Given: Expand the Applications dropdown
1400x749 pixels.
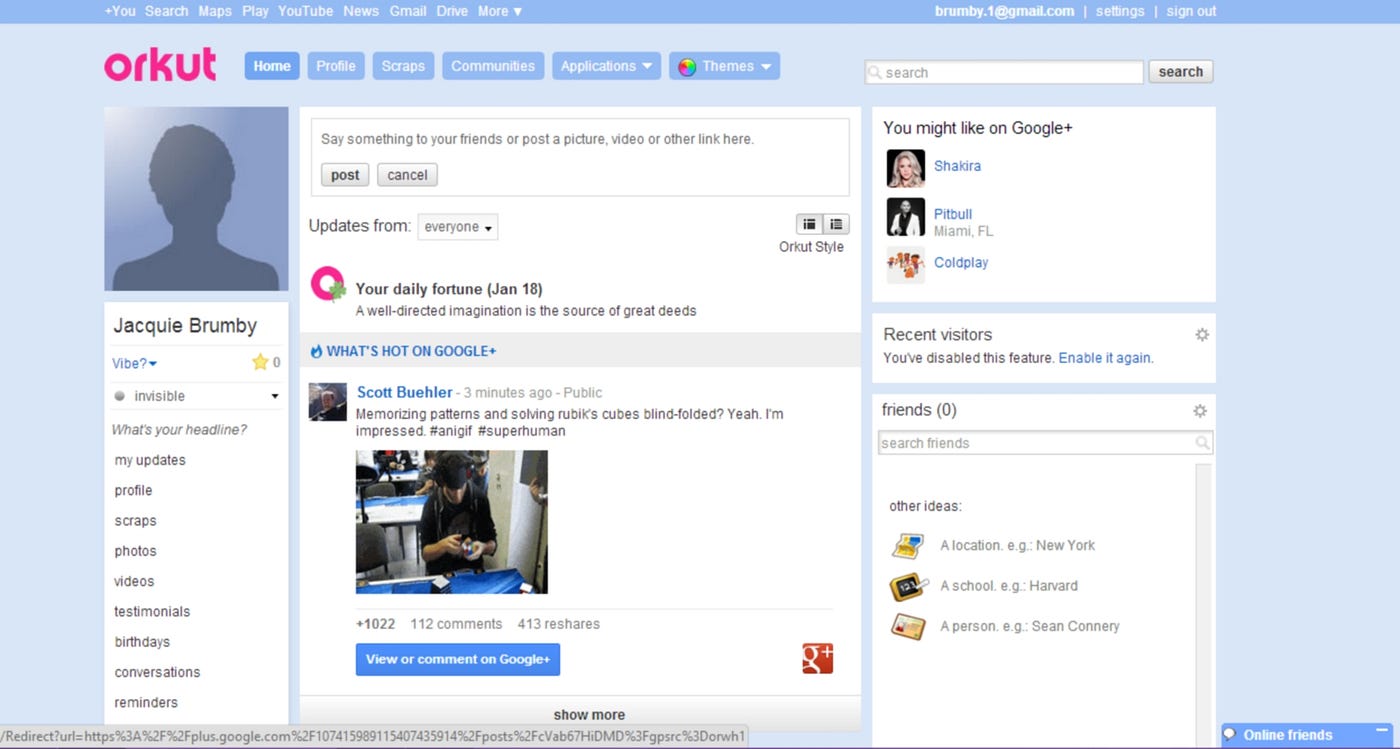Looking at the screenshot, I should tap(606, 66).
